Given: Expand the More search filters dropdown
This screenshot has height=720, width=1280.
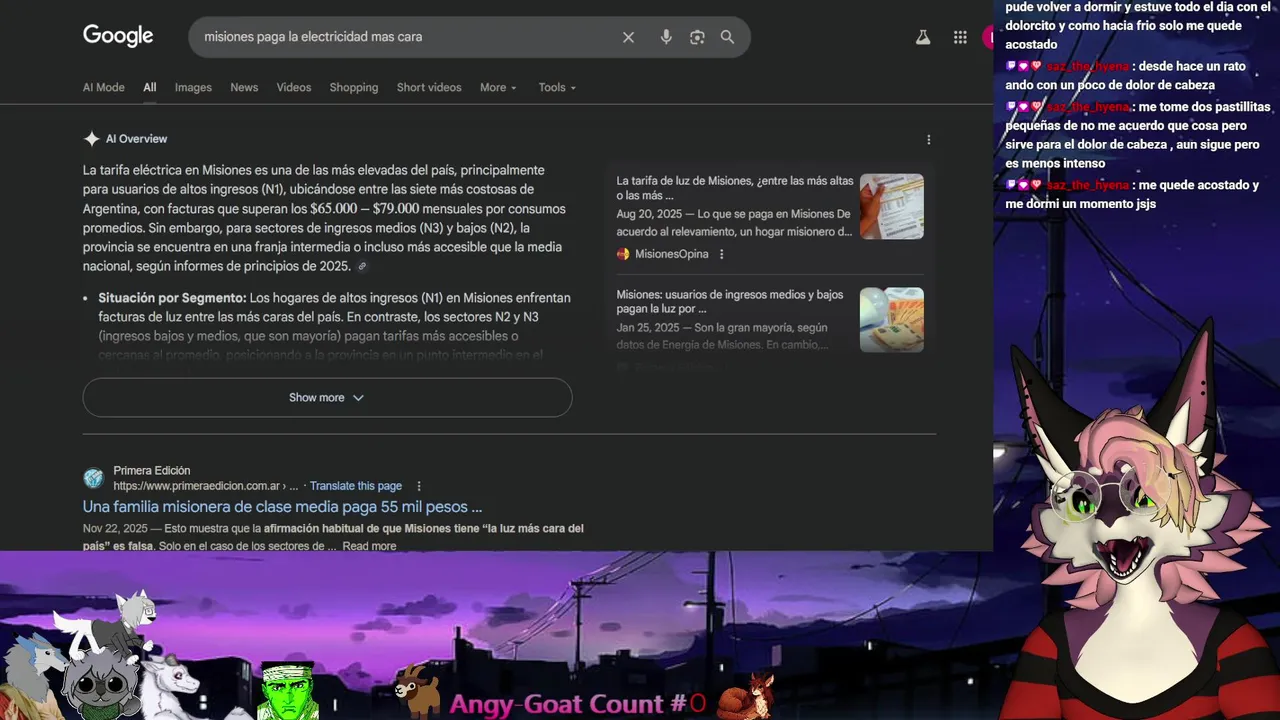Looking at the screenshot, I should point(498,87).
